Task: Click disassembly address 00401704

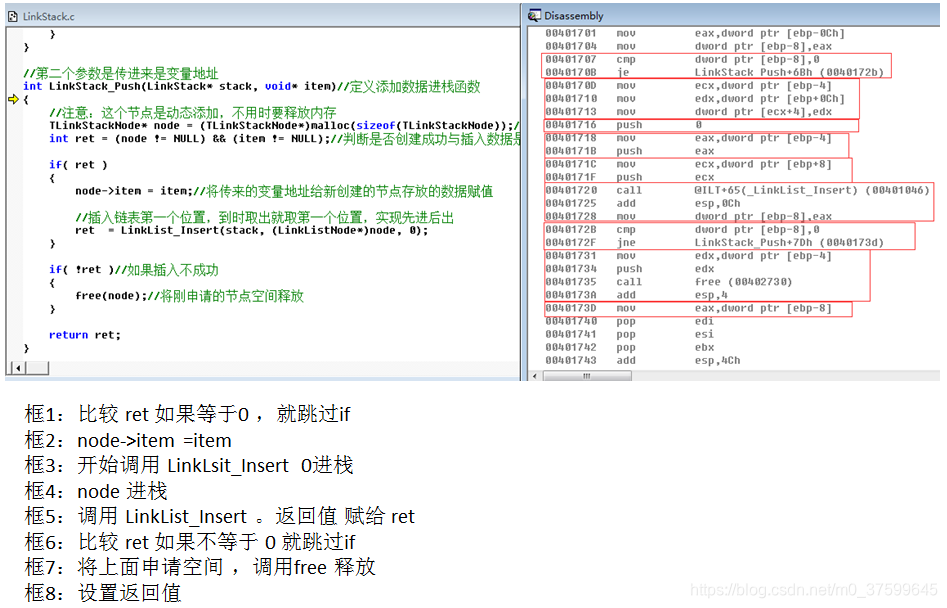Action: tap(571, 46)
